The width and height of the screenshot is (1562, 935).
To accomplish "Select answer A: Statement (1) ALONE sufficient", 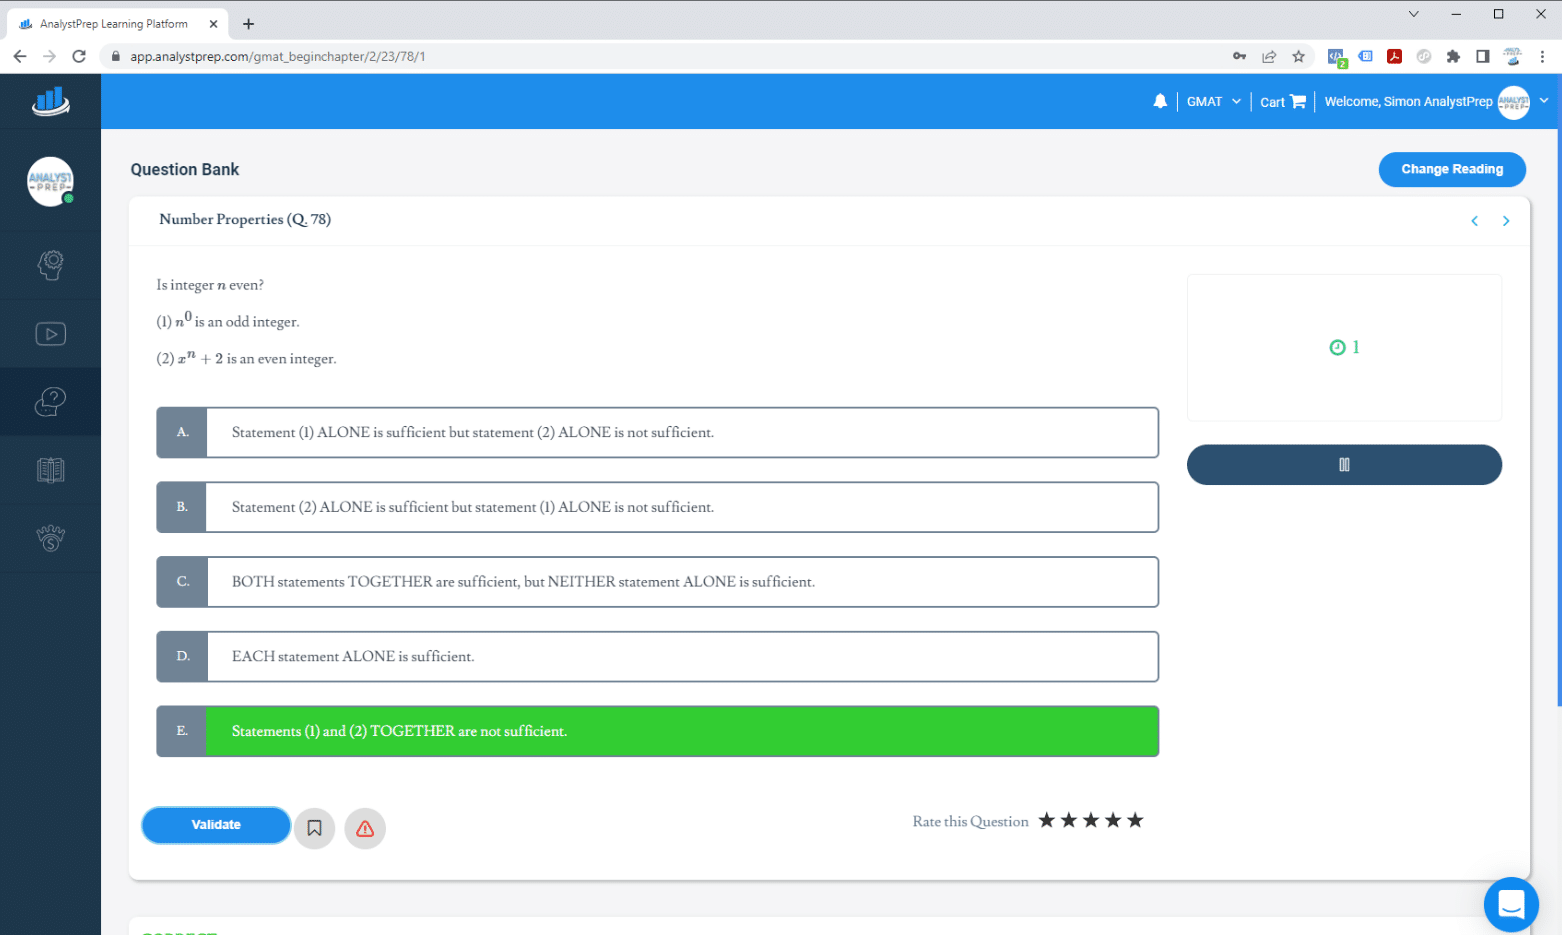I will [x=657, y=432].
